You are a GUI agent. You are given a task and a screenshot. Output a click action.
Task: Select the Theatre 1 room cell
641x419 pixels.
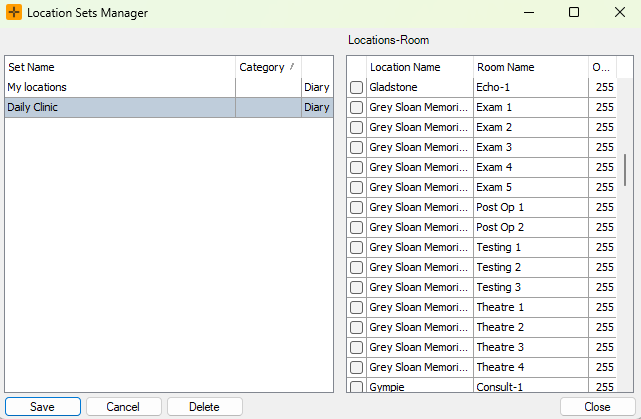pos(531,307)
